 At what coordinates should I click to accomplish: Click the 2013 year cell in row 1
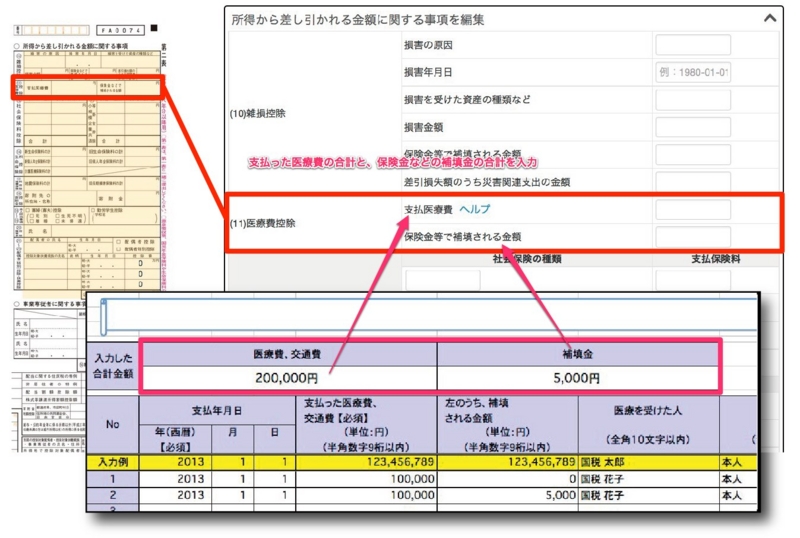(175, 479)
